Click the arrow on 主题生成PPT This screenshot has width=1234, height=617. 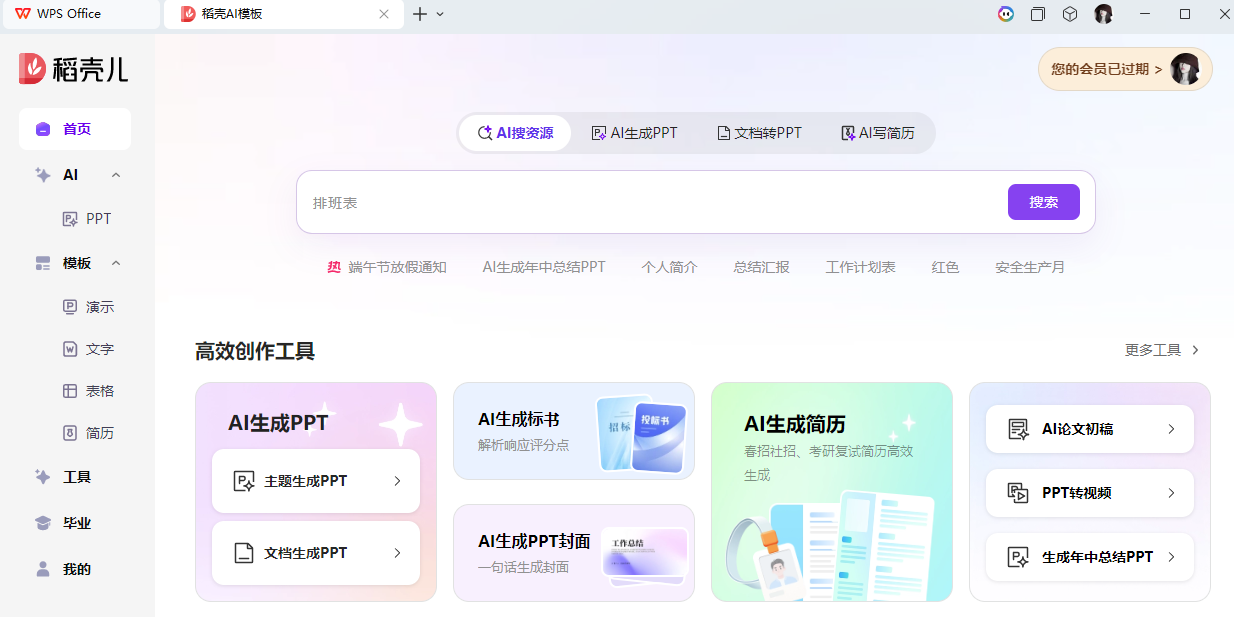pyautogui.click(x=397, y=481)
